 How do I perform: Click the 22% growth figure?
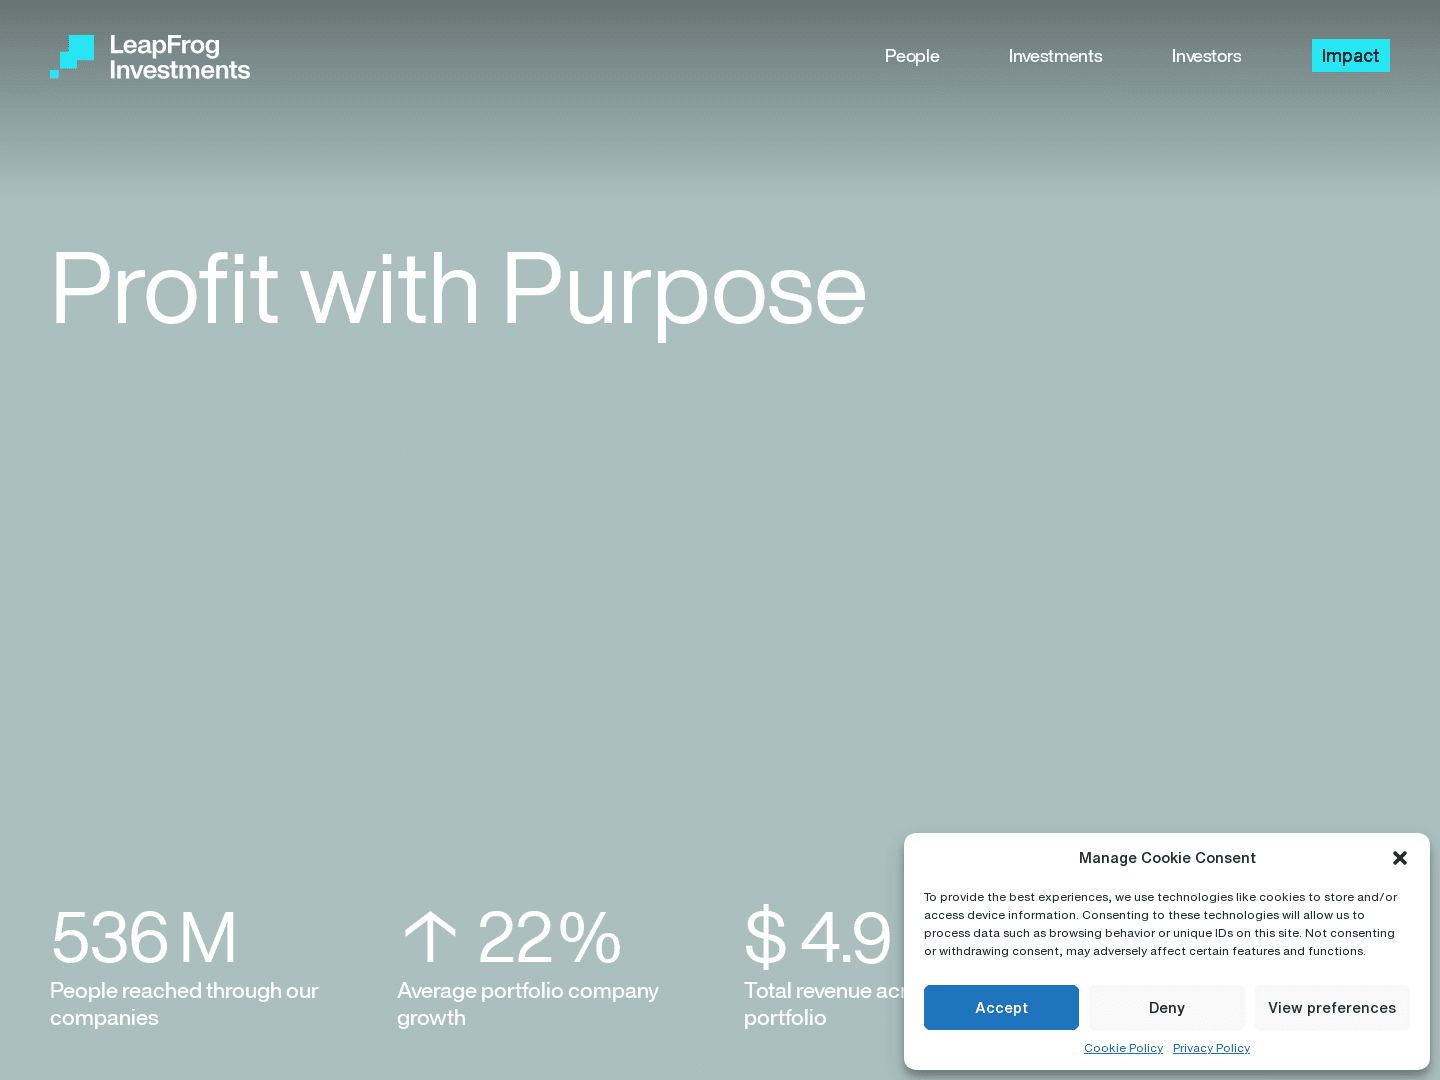click(548, 938)
